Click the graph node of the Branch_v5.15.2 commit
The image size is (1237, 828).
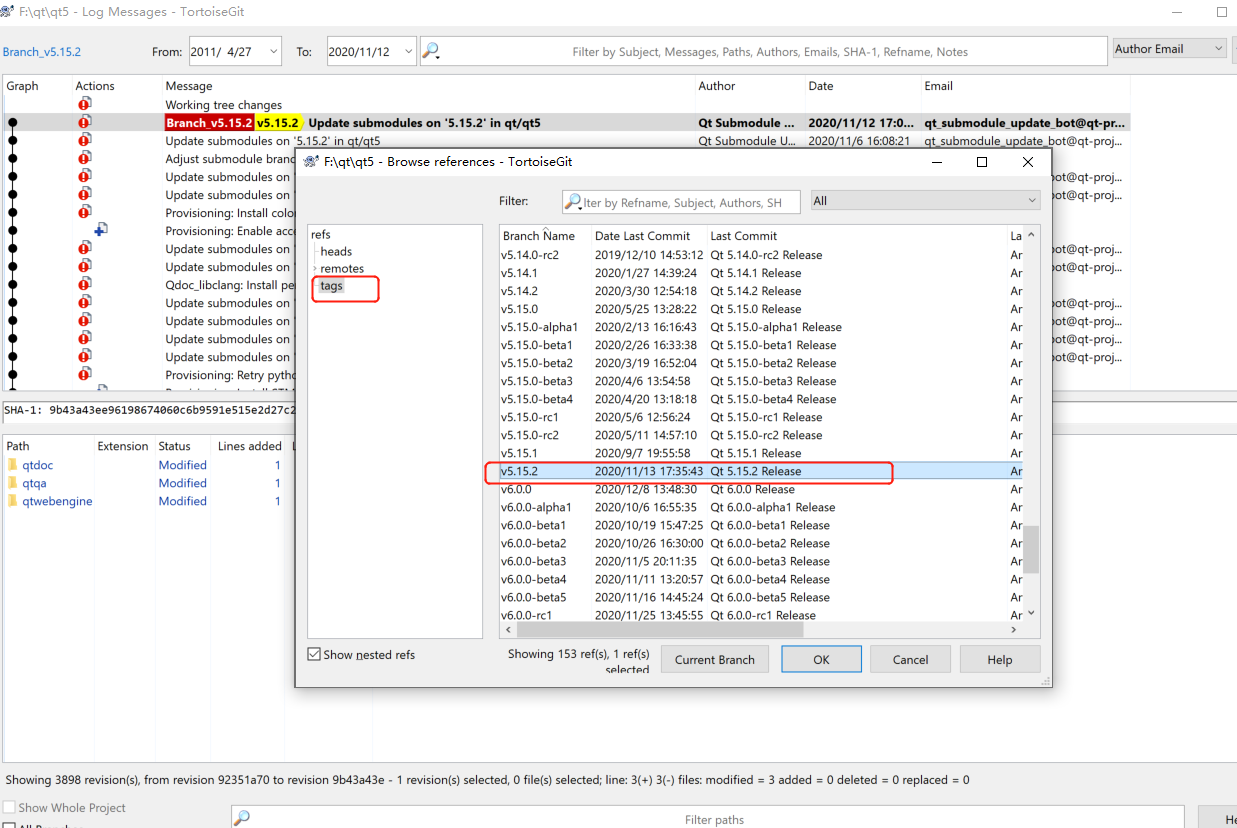(x=13, y=122)
